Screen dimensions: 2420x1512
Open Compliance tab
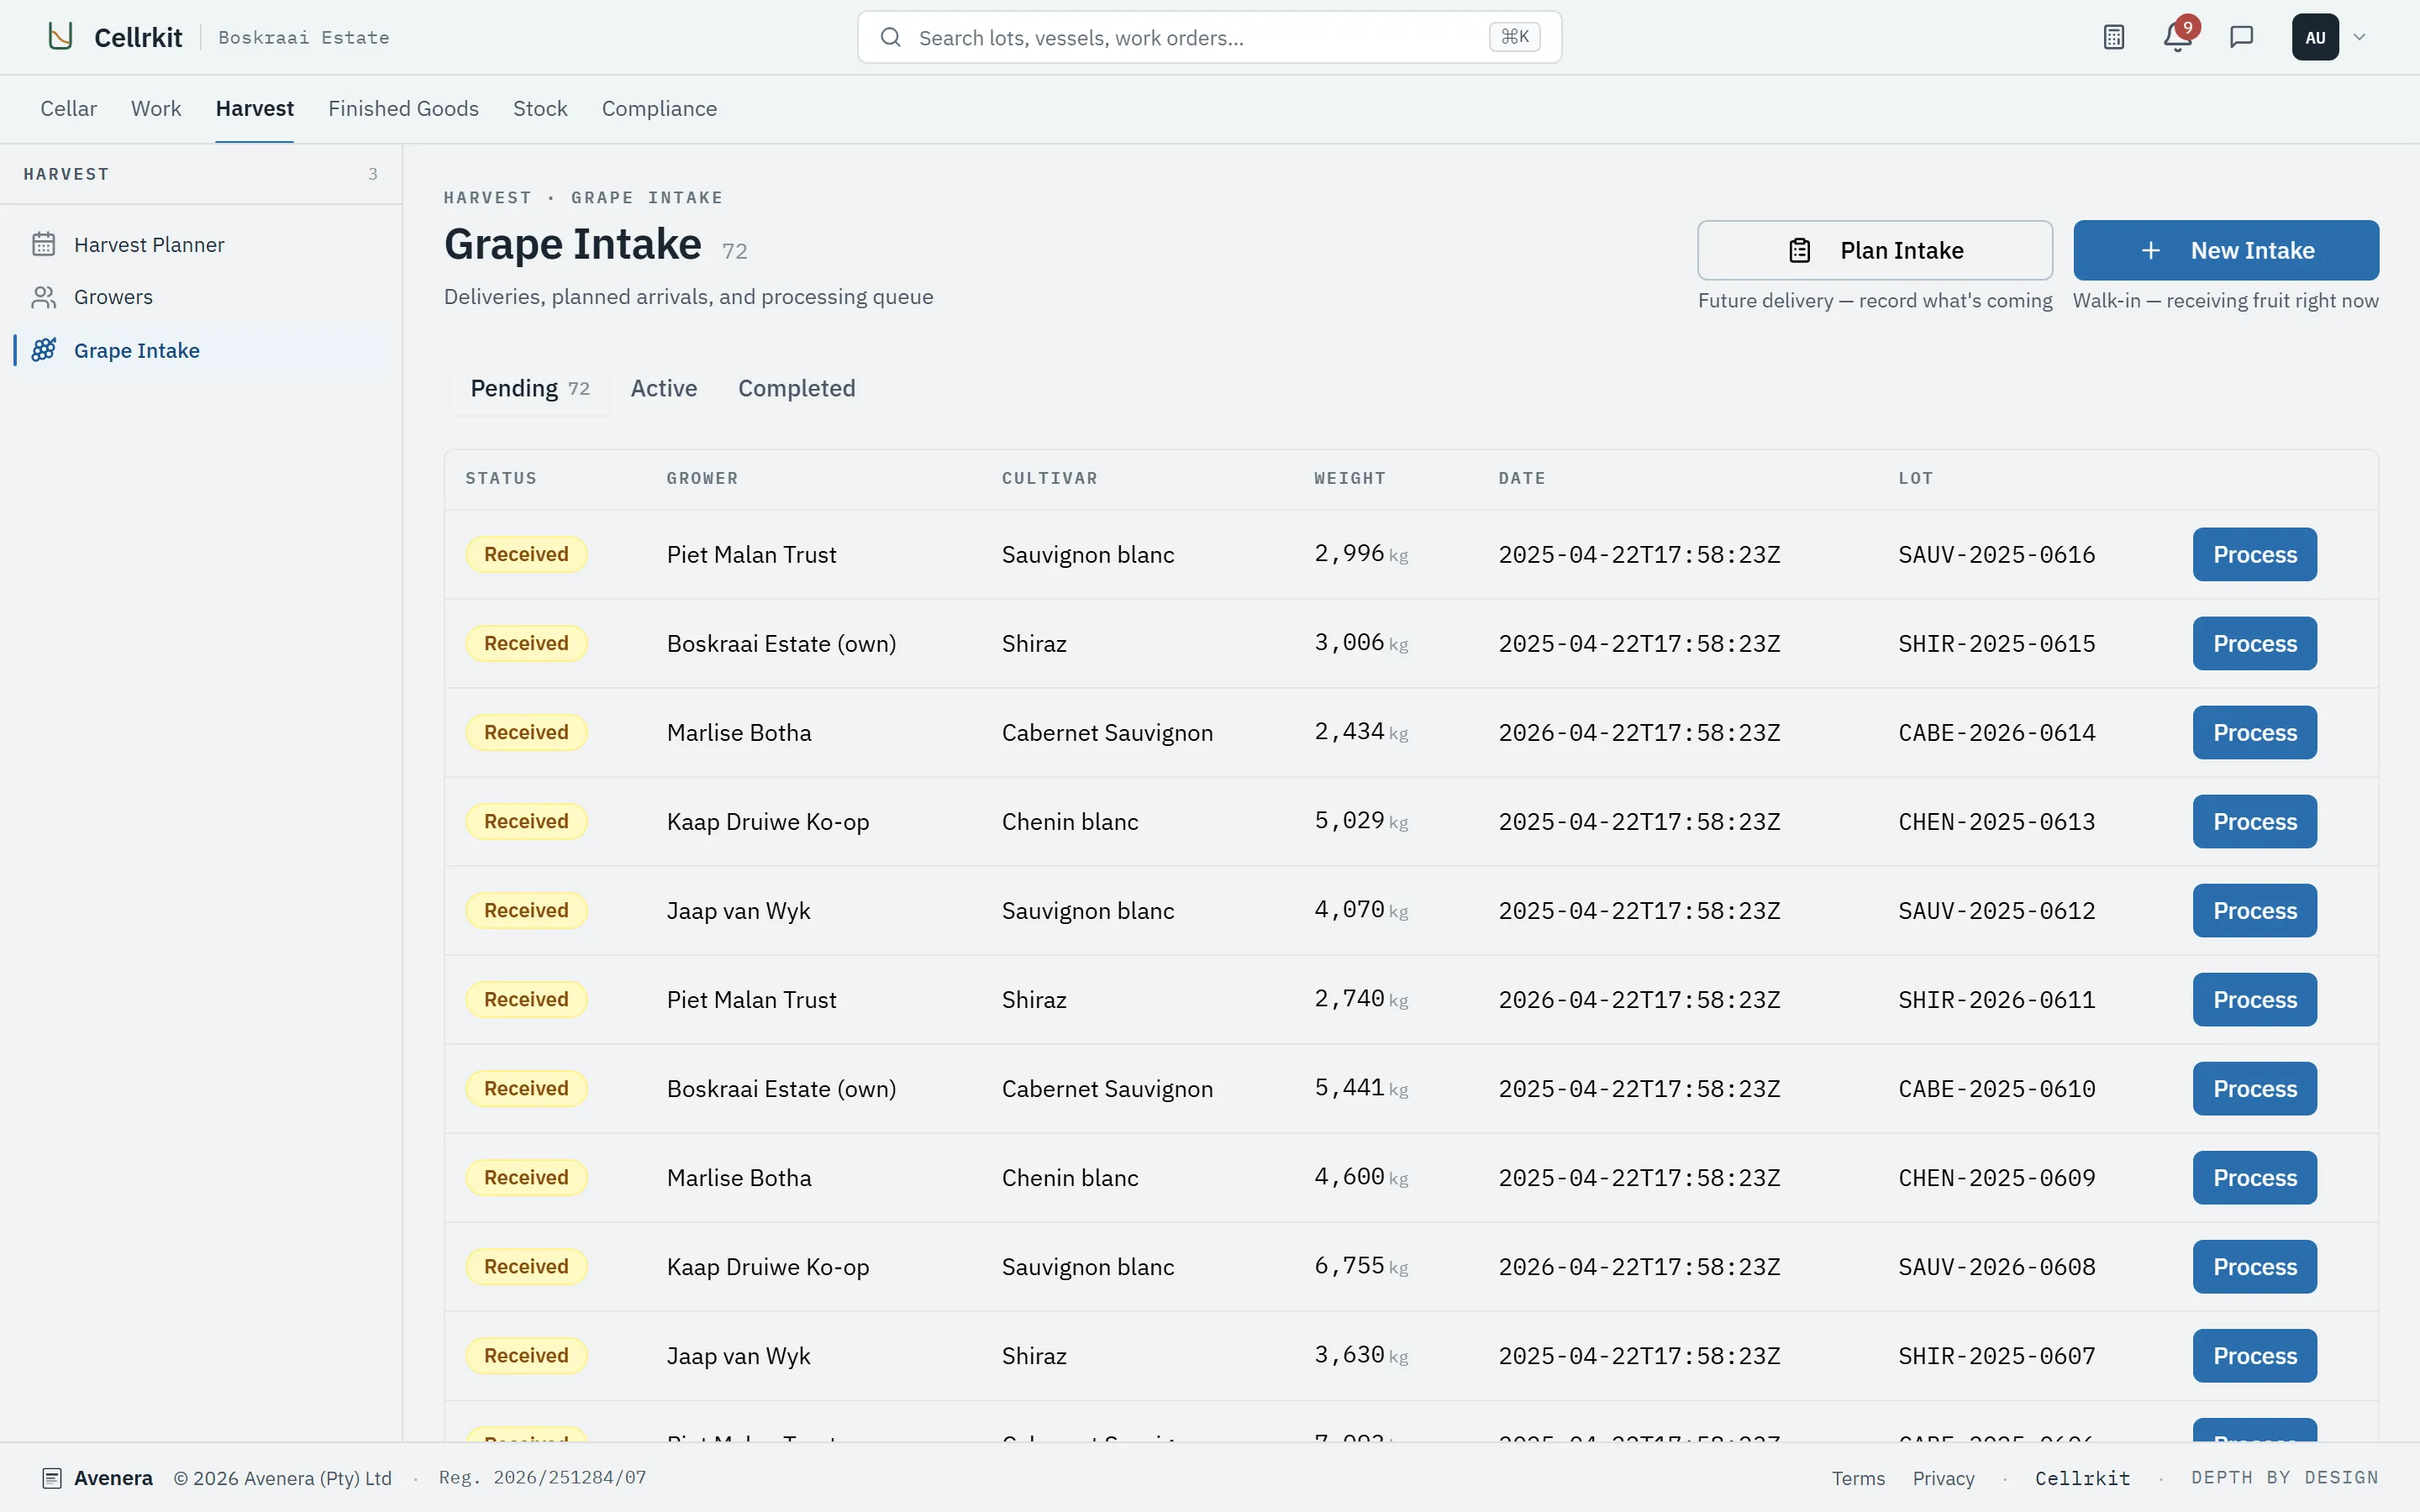coord(659,108)
